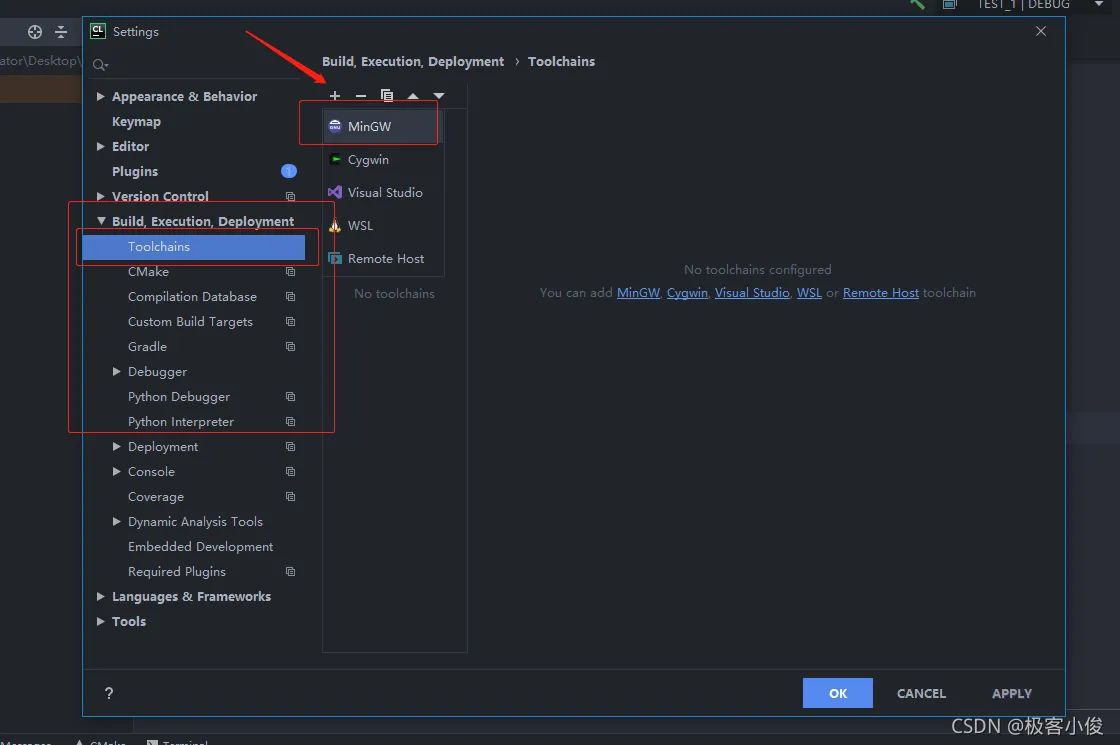
Task: Select Compilation Database in the settings tree
Action: 192,296
